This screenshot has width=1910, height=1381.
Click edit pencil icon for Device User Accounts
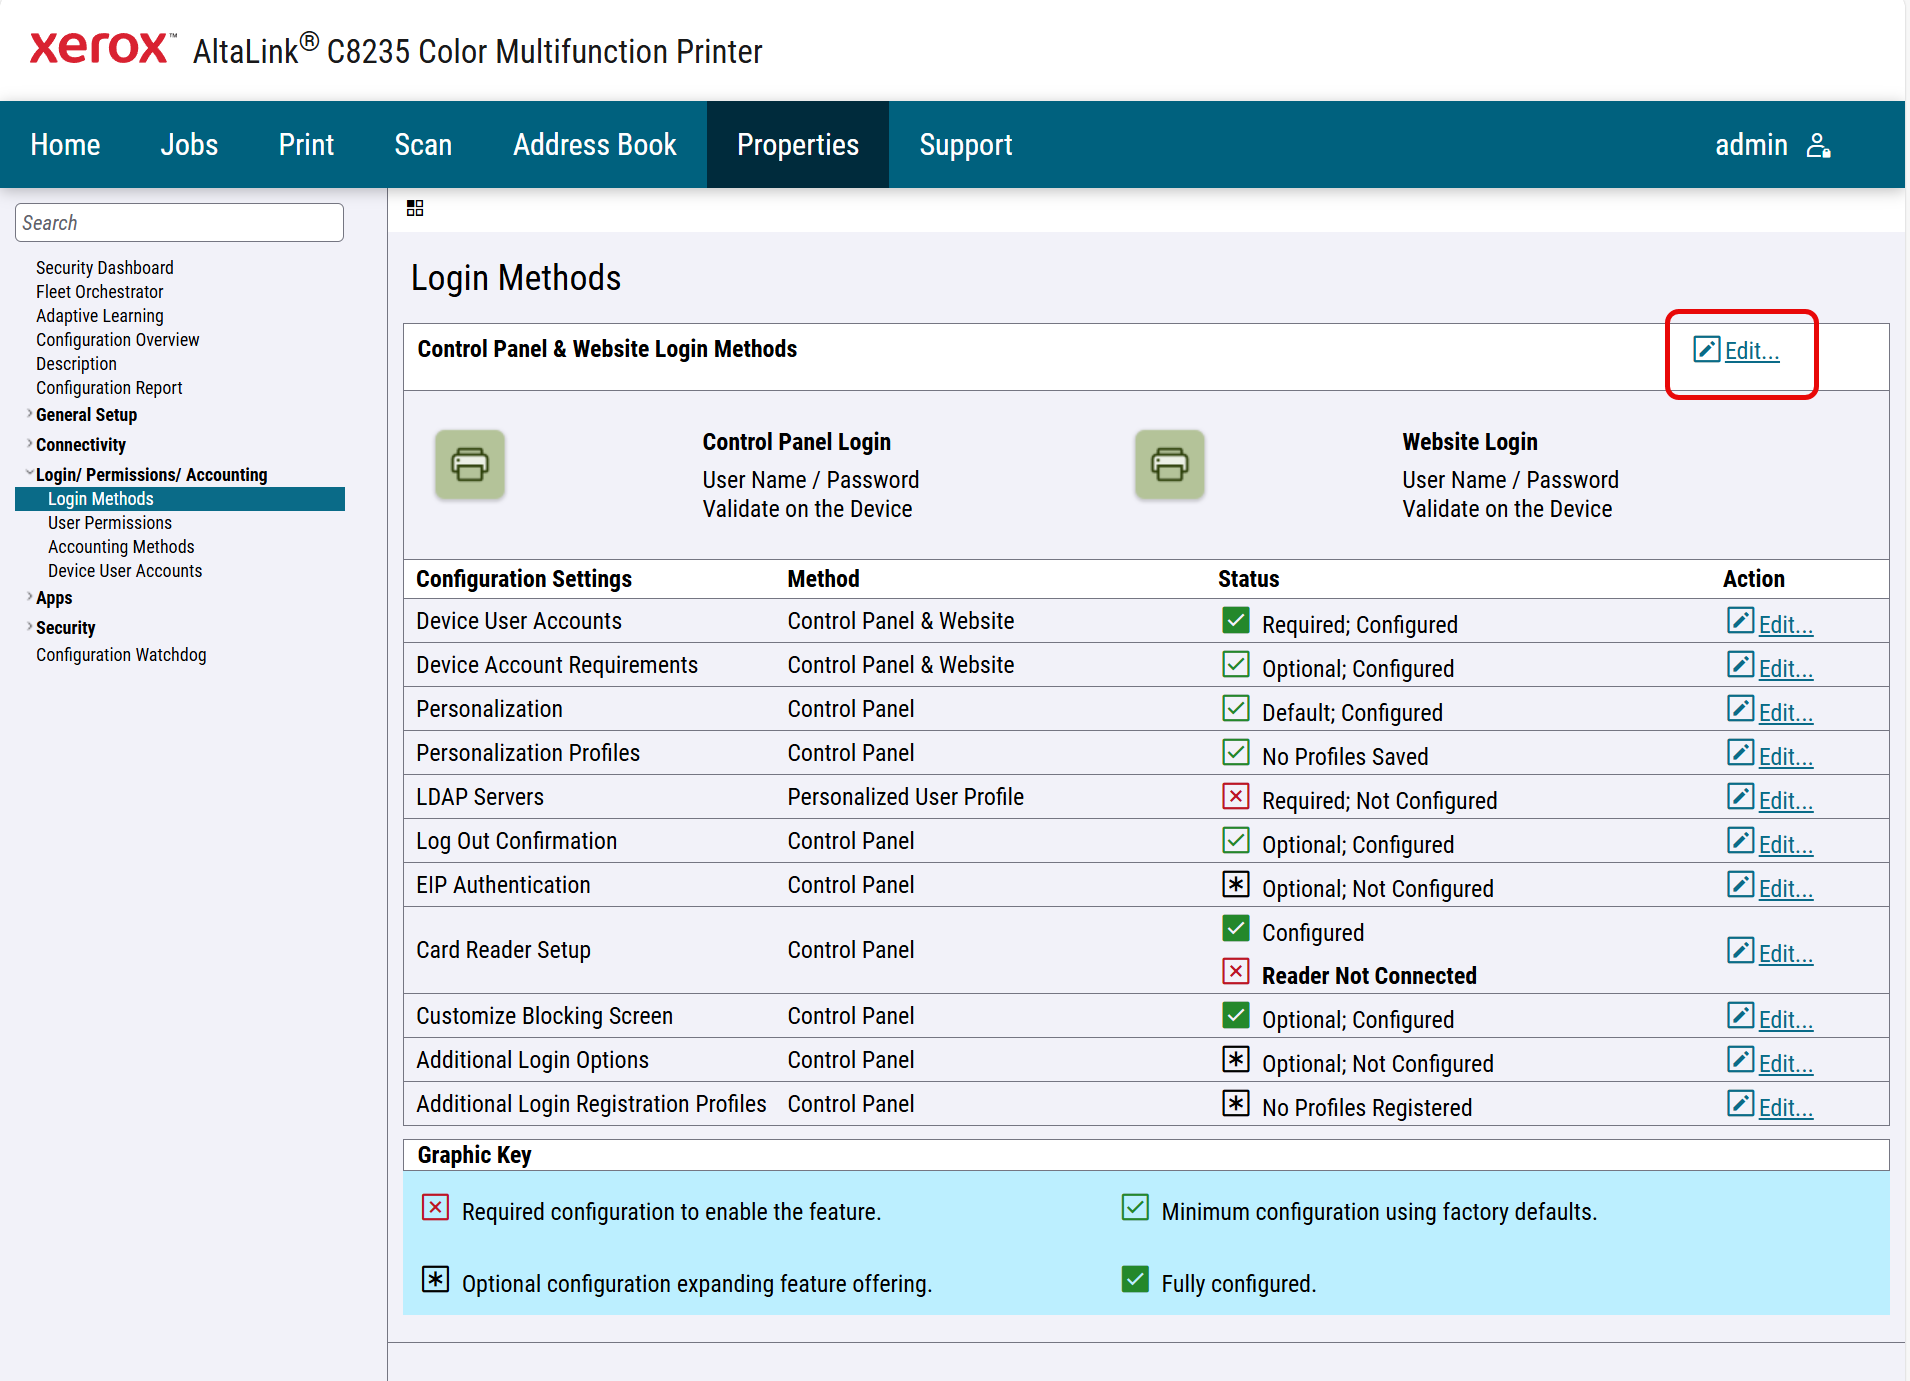click(1740, 621)
